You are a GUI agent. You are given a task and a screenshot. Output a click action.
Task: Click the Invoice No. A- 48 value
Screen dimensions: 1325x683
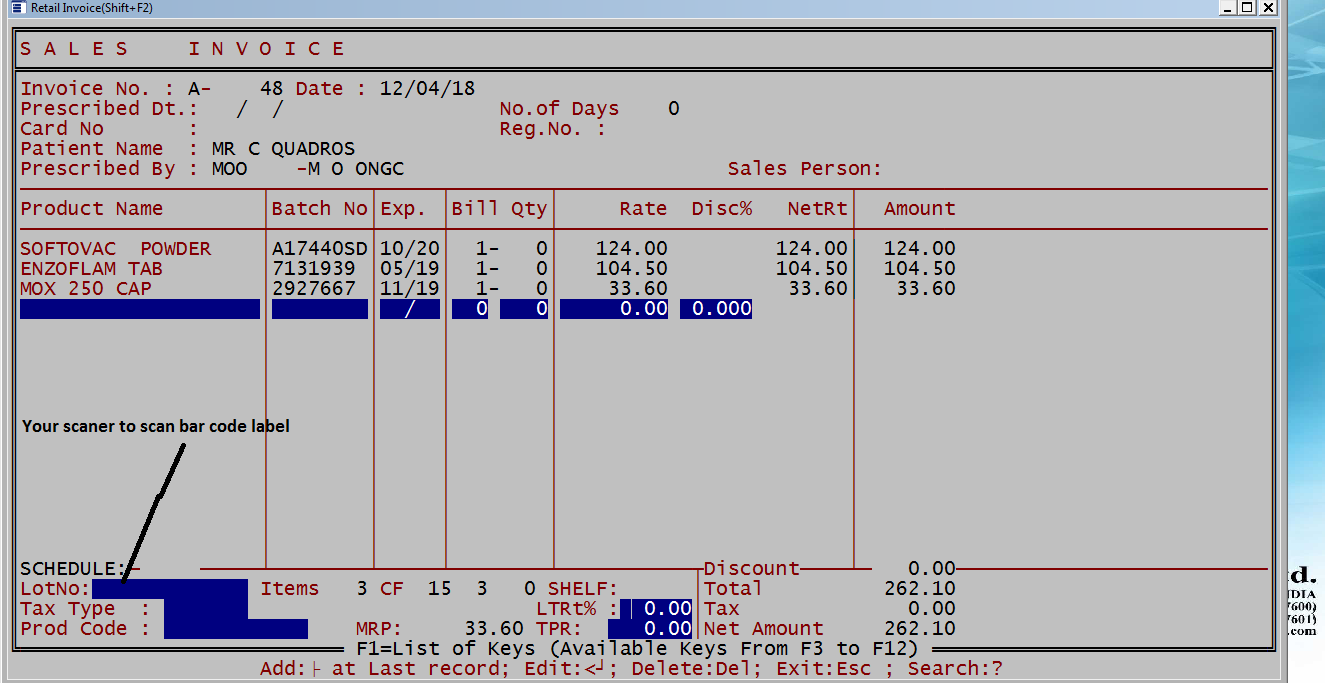236,89
